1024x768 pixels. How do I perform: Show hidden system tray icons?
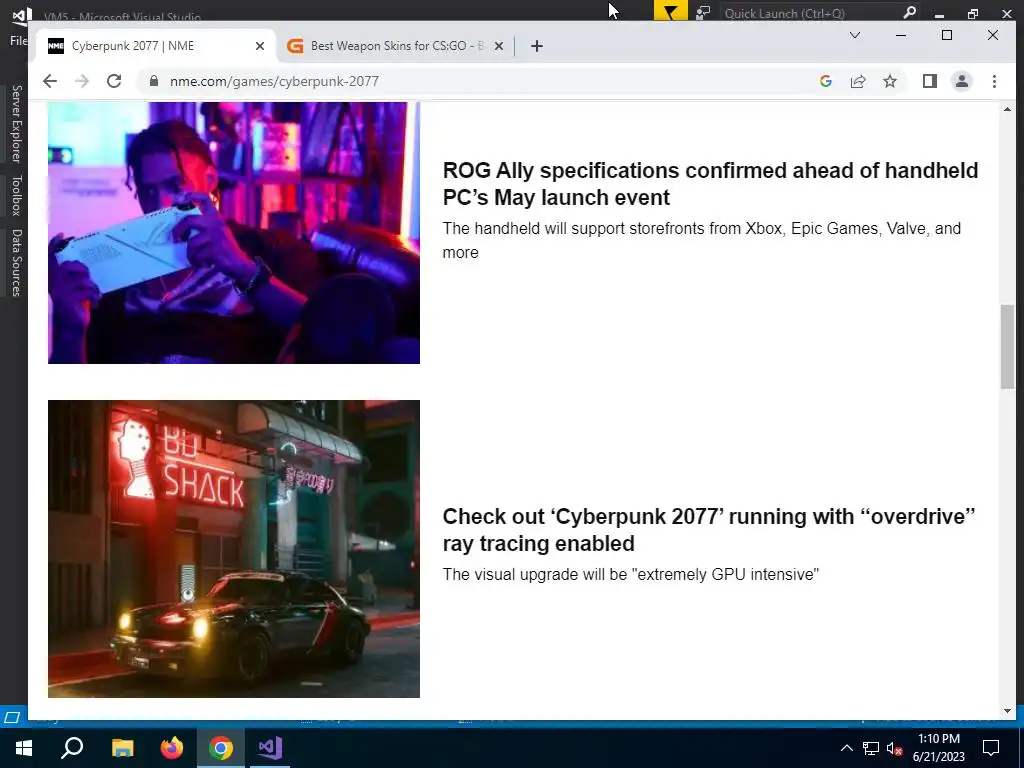pos(846,748)
